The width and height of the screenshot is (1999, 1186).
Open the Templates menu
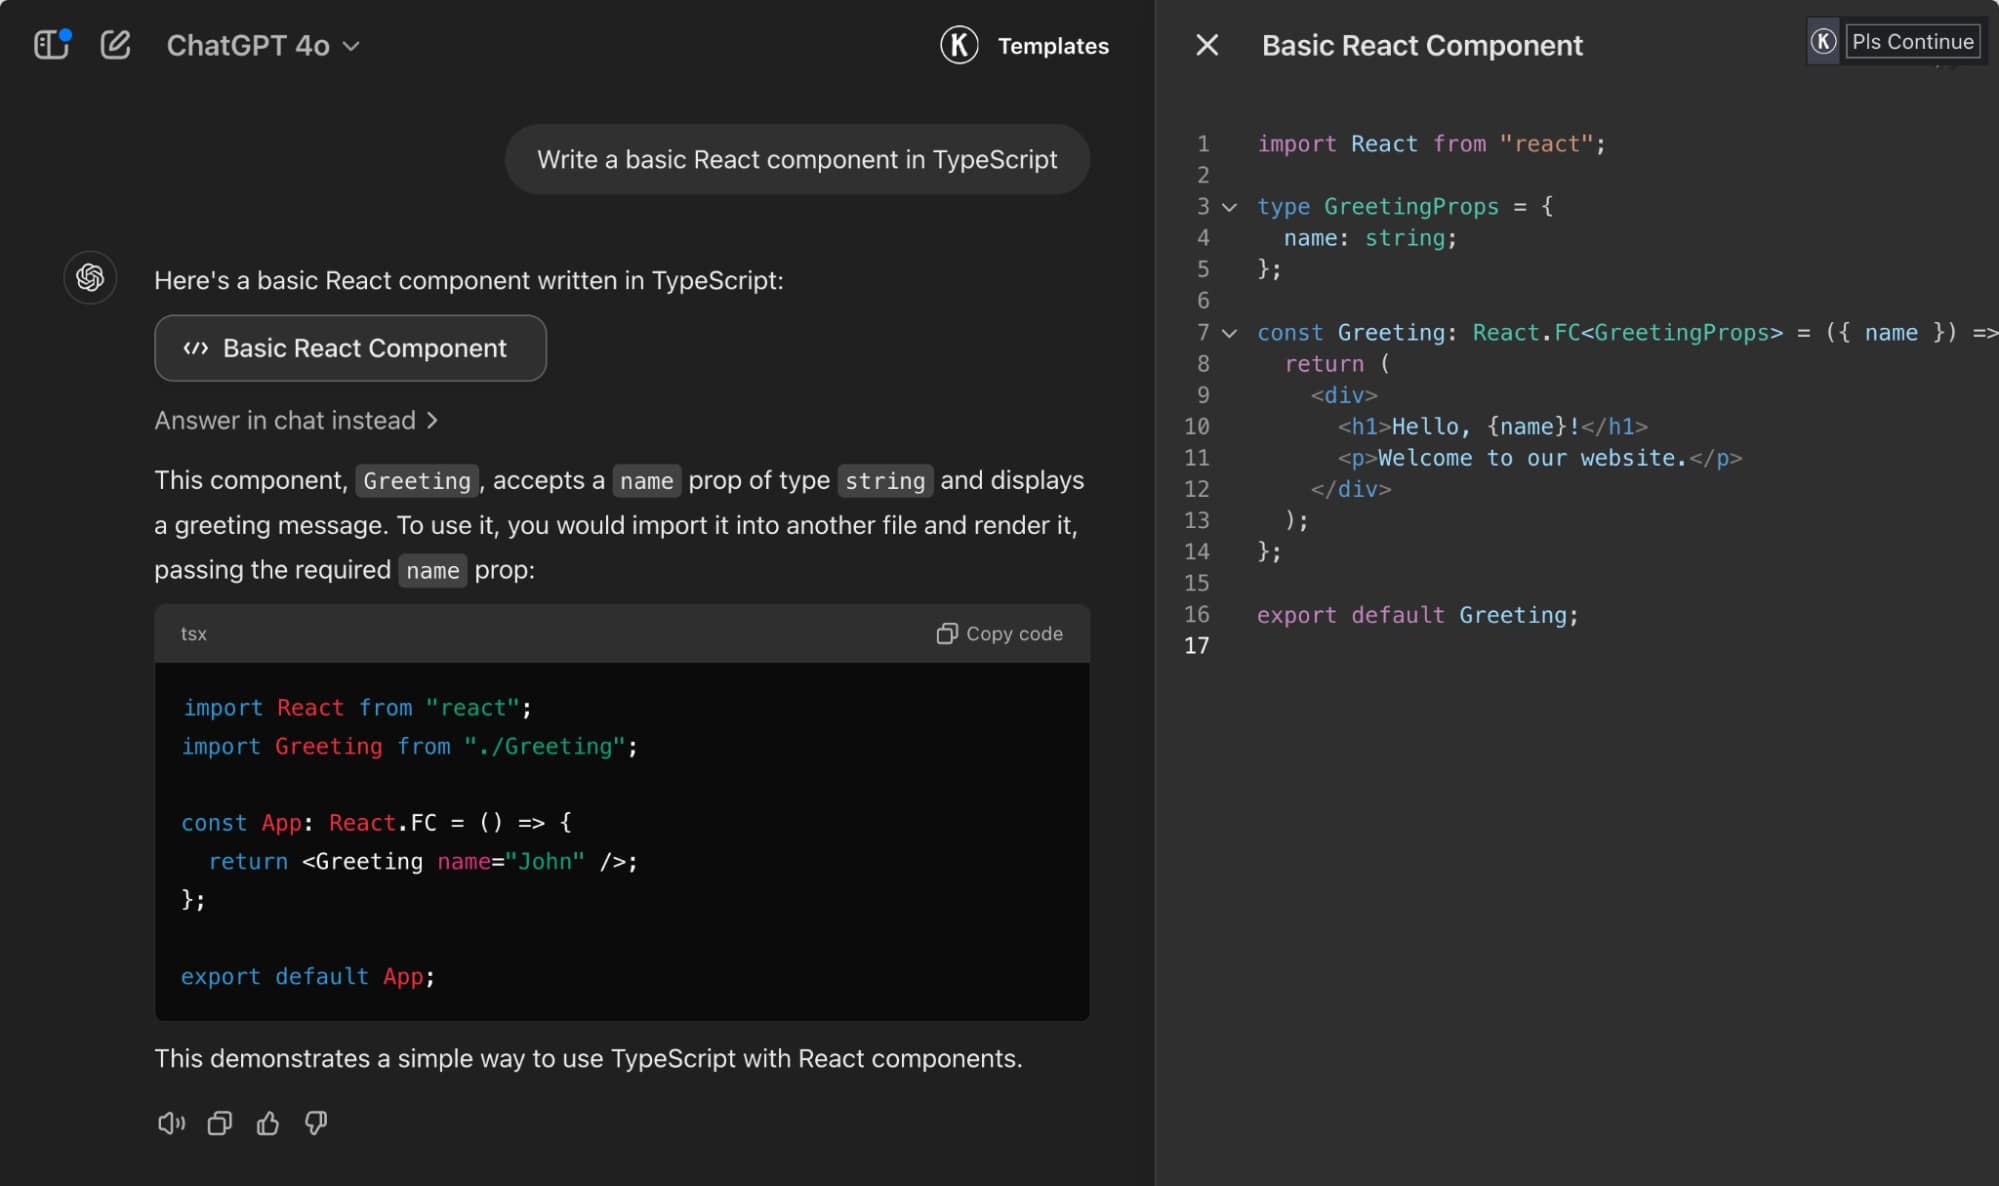1052,46
